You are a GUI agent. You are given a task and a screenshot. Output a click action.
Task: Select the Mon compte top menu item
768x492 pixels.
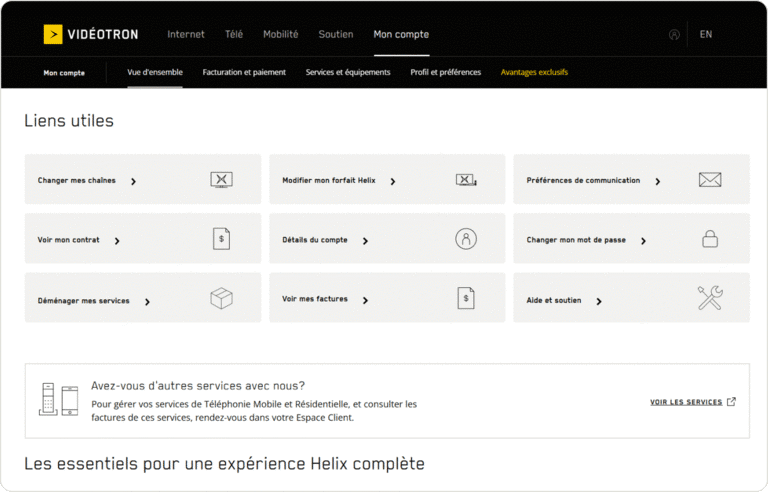click(x=401, y=34)
